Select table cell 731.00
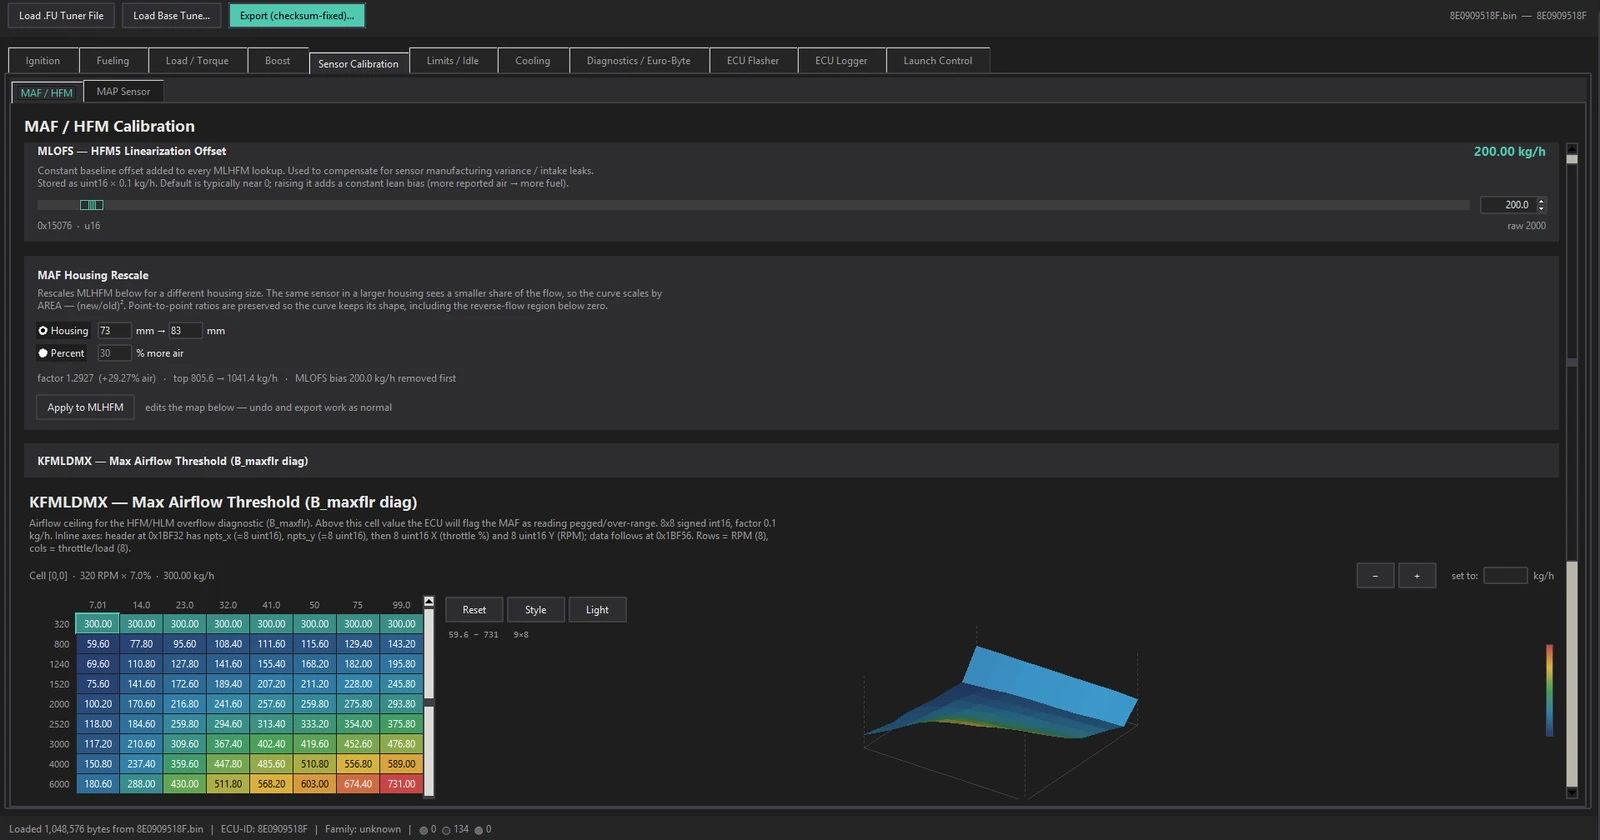The image size is (1600, 840). (401, 784)
